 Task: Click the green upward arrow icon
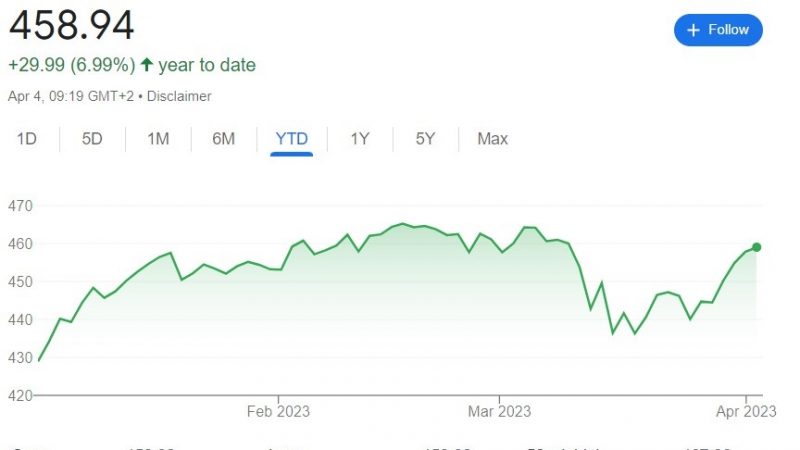(146, 64)
